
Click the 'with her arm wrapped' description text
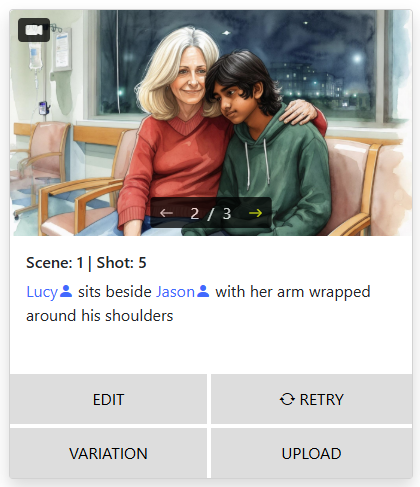pos(293,292)
